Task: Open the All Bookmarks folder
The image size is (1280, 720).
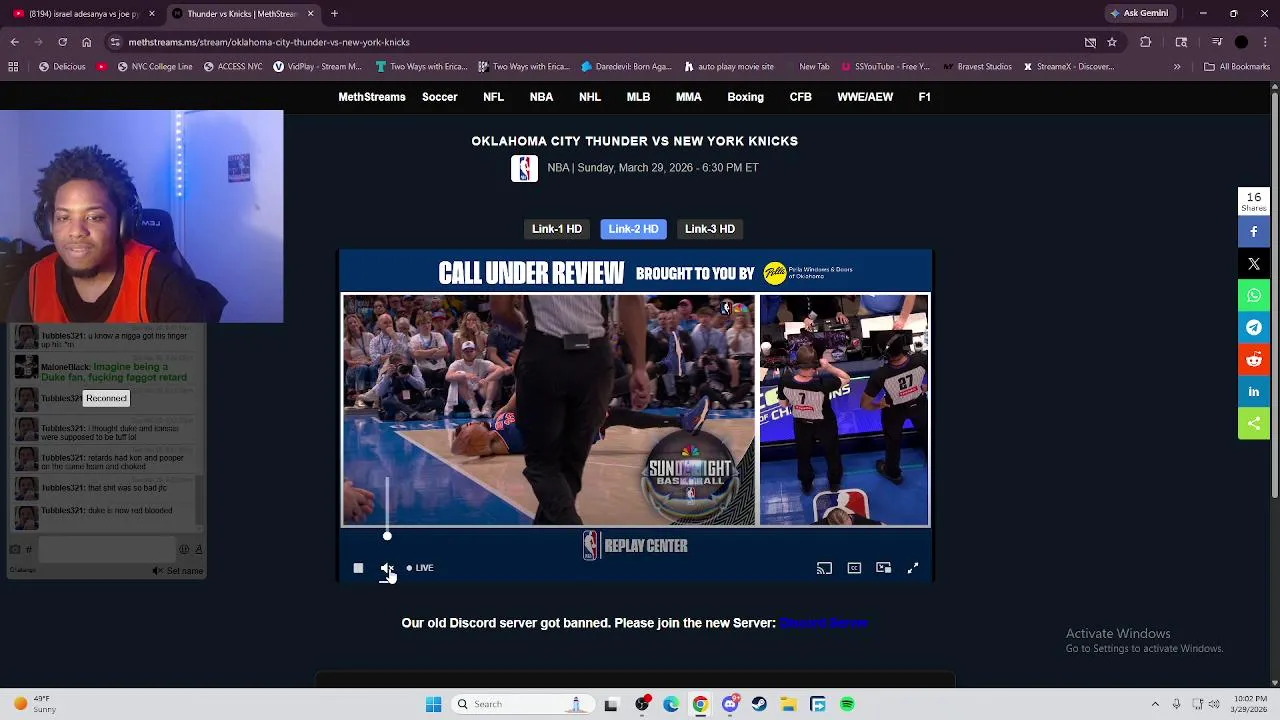Action: point(1237,67)
